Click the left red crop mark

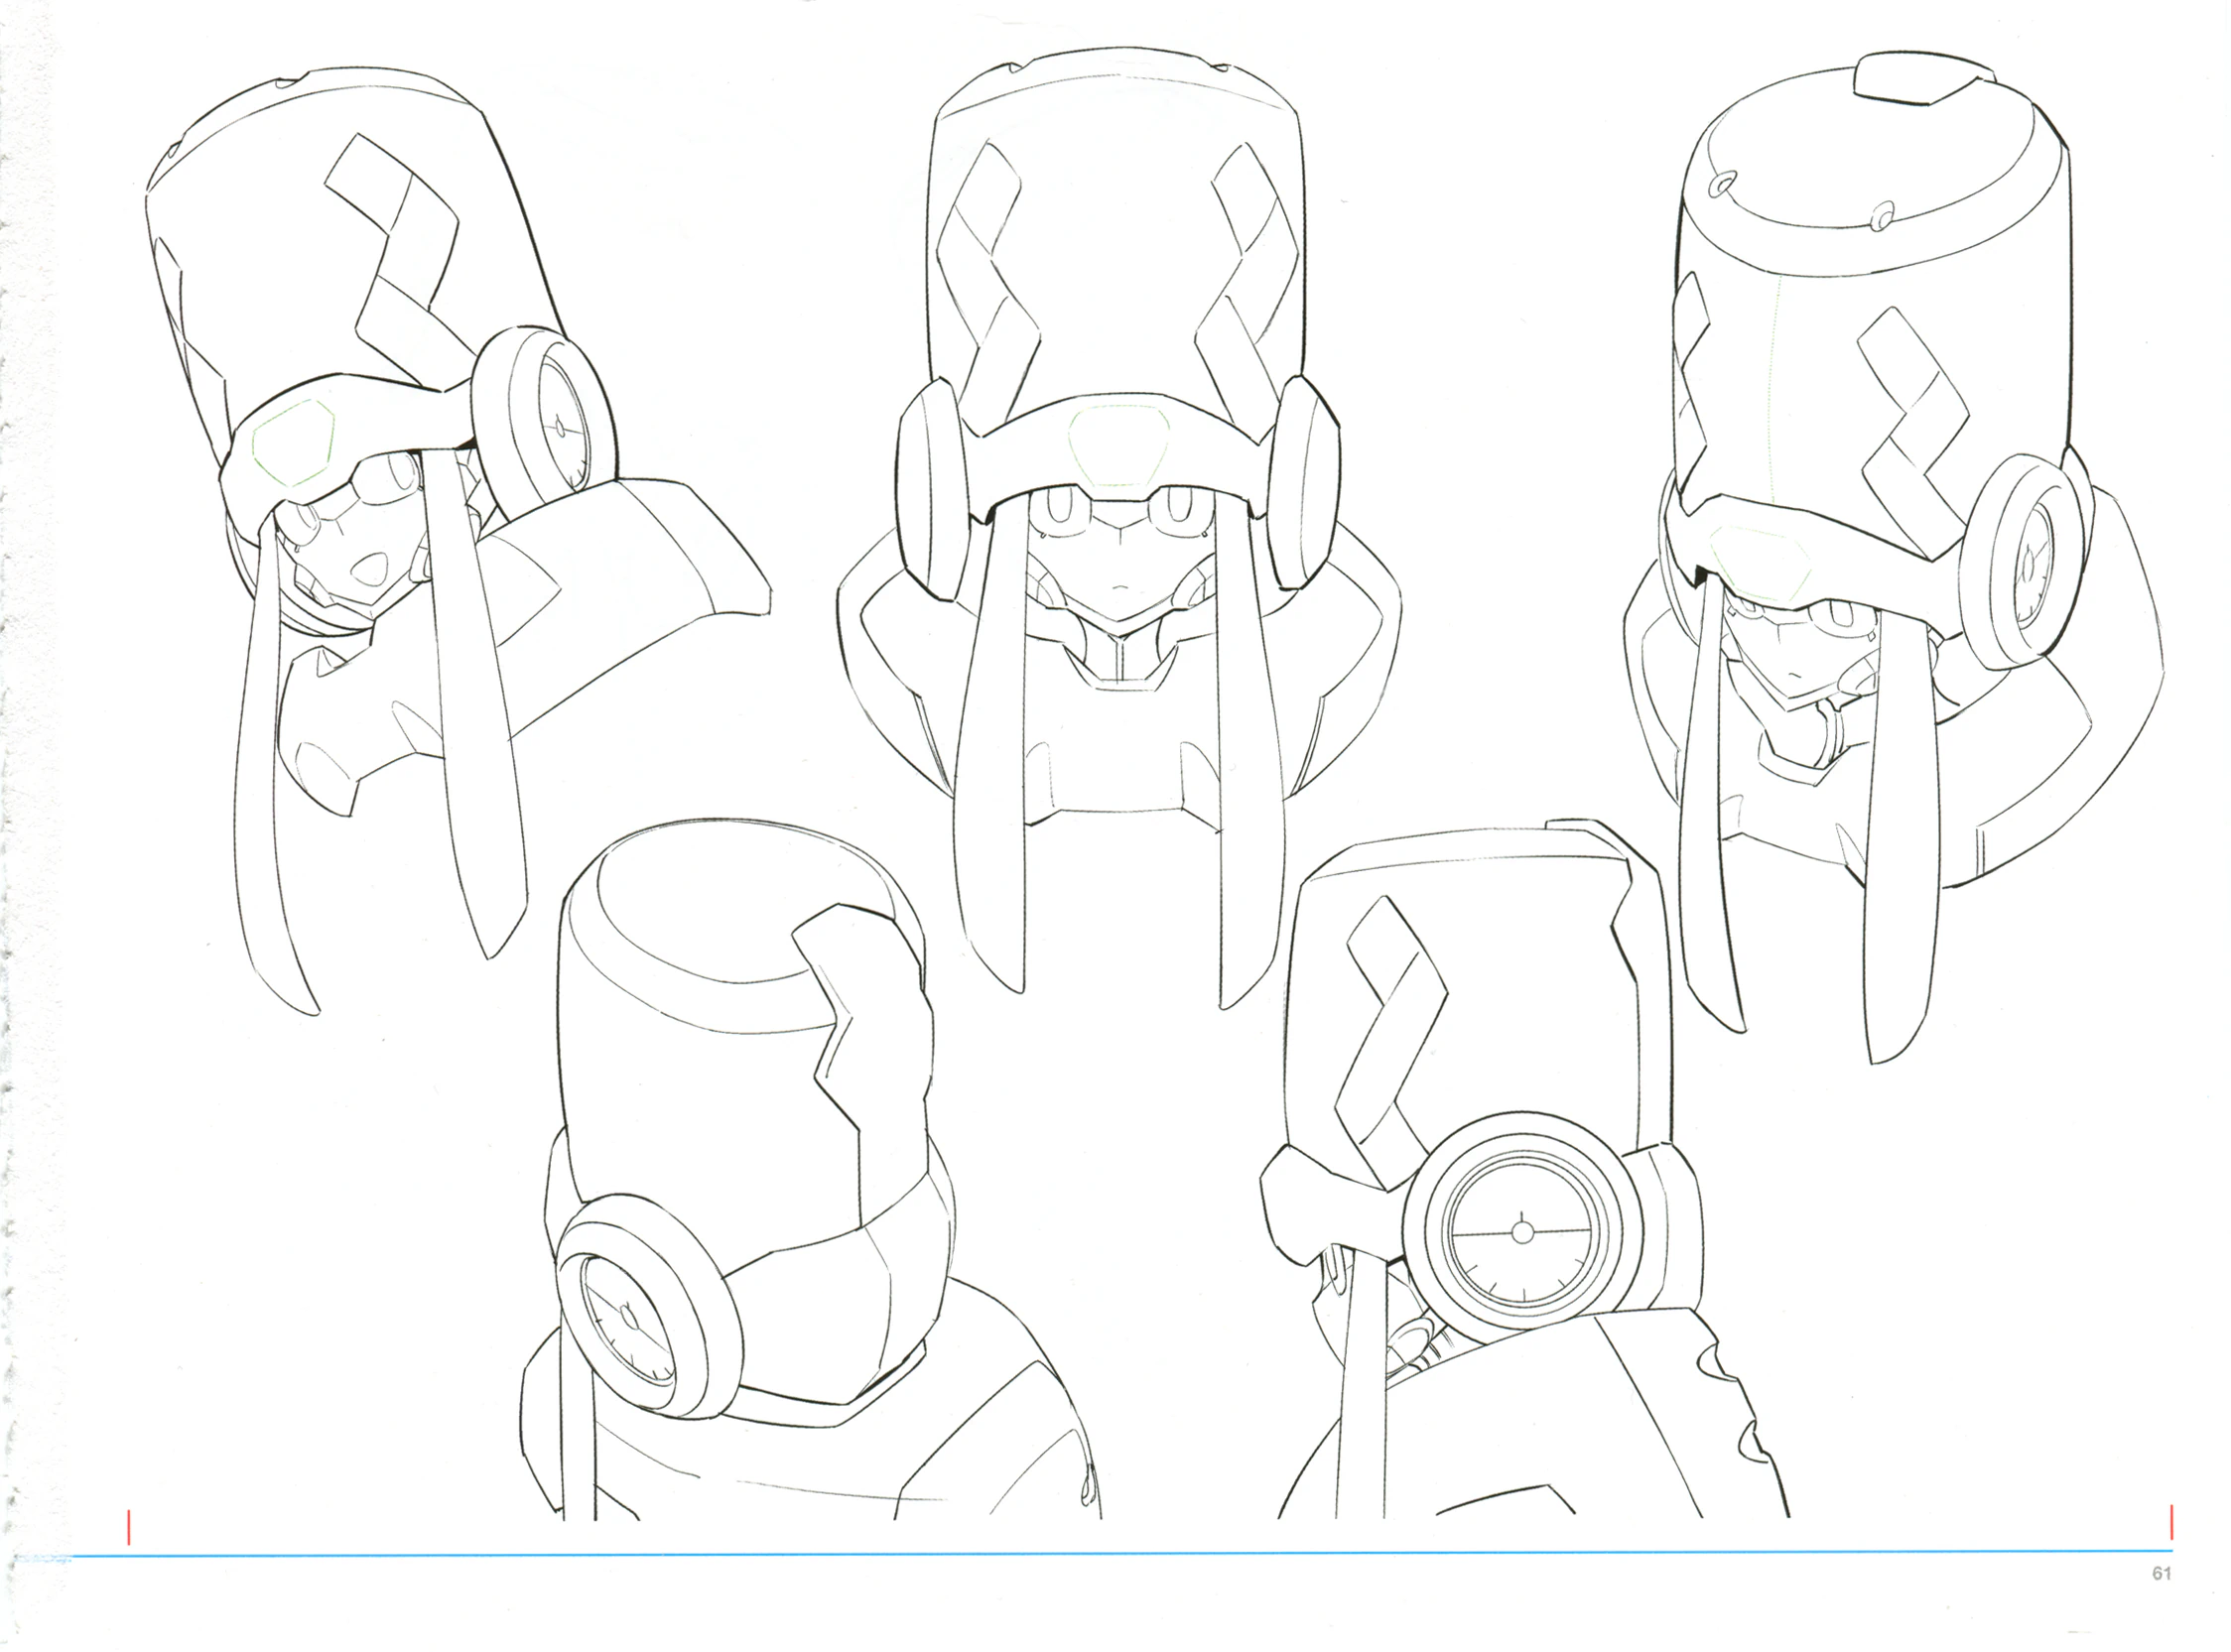pyautogui.click(x=129, y=1526)
